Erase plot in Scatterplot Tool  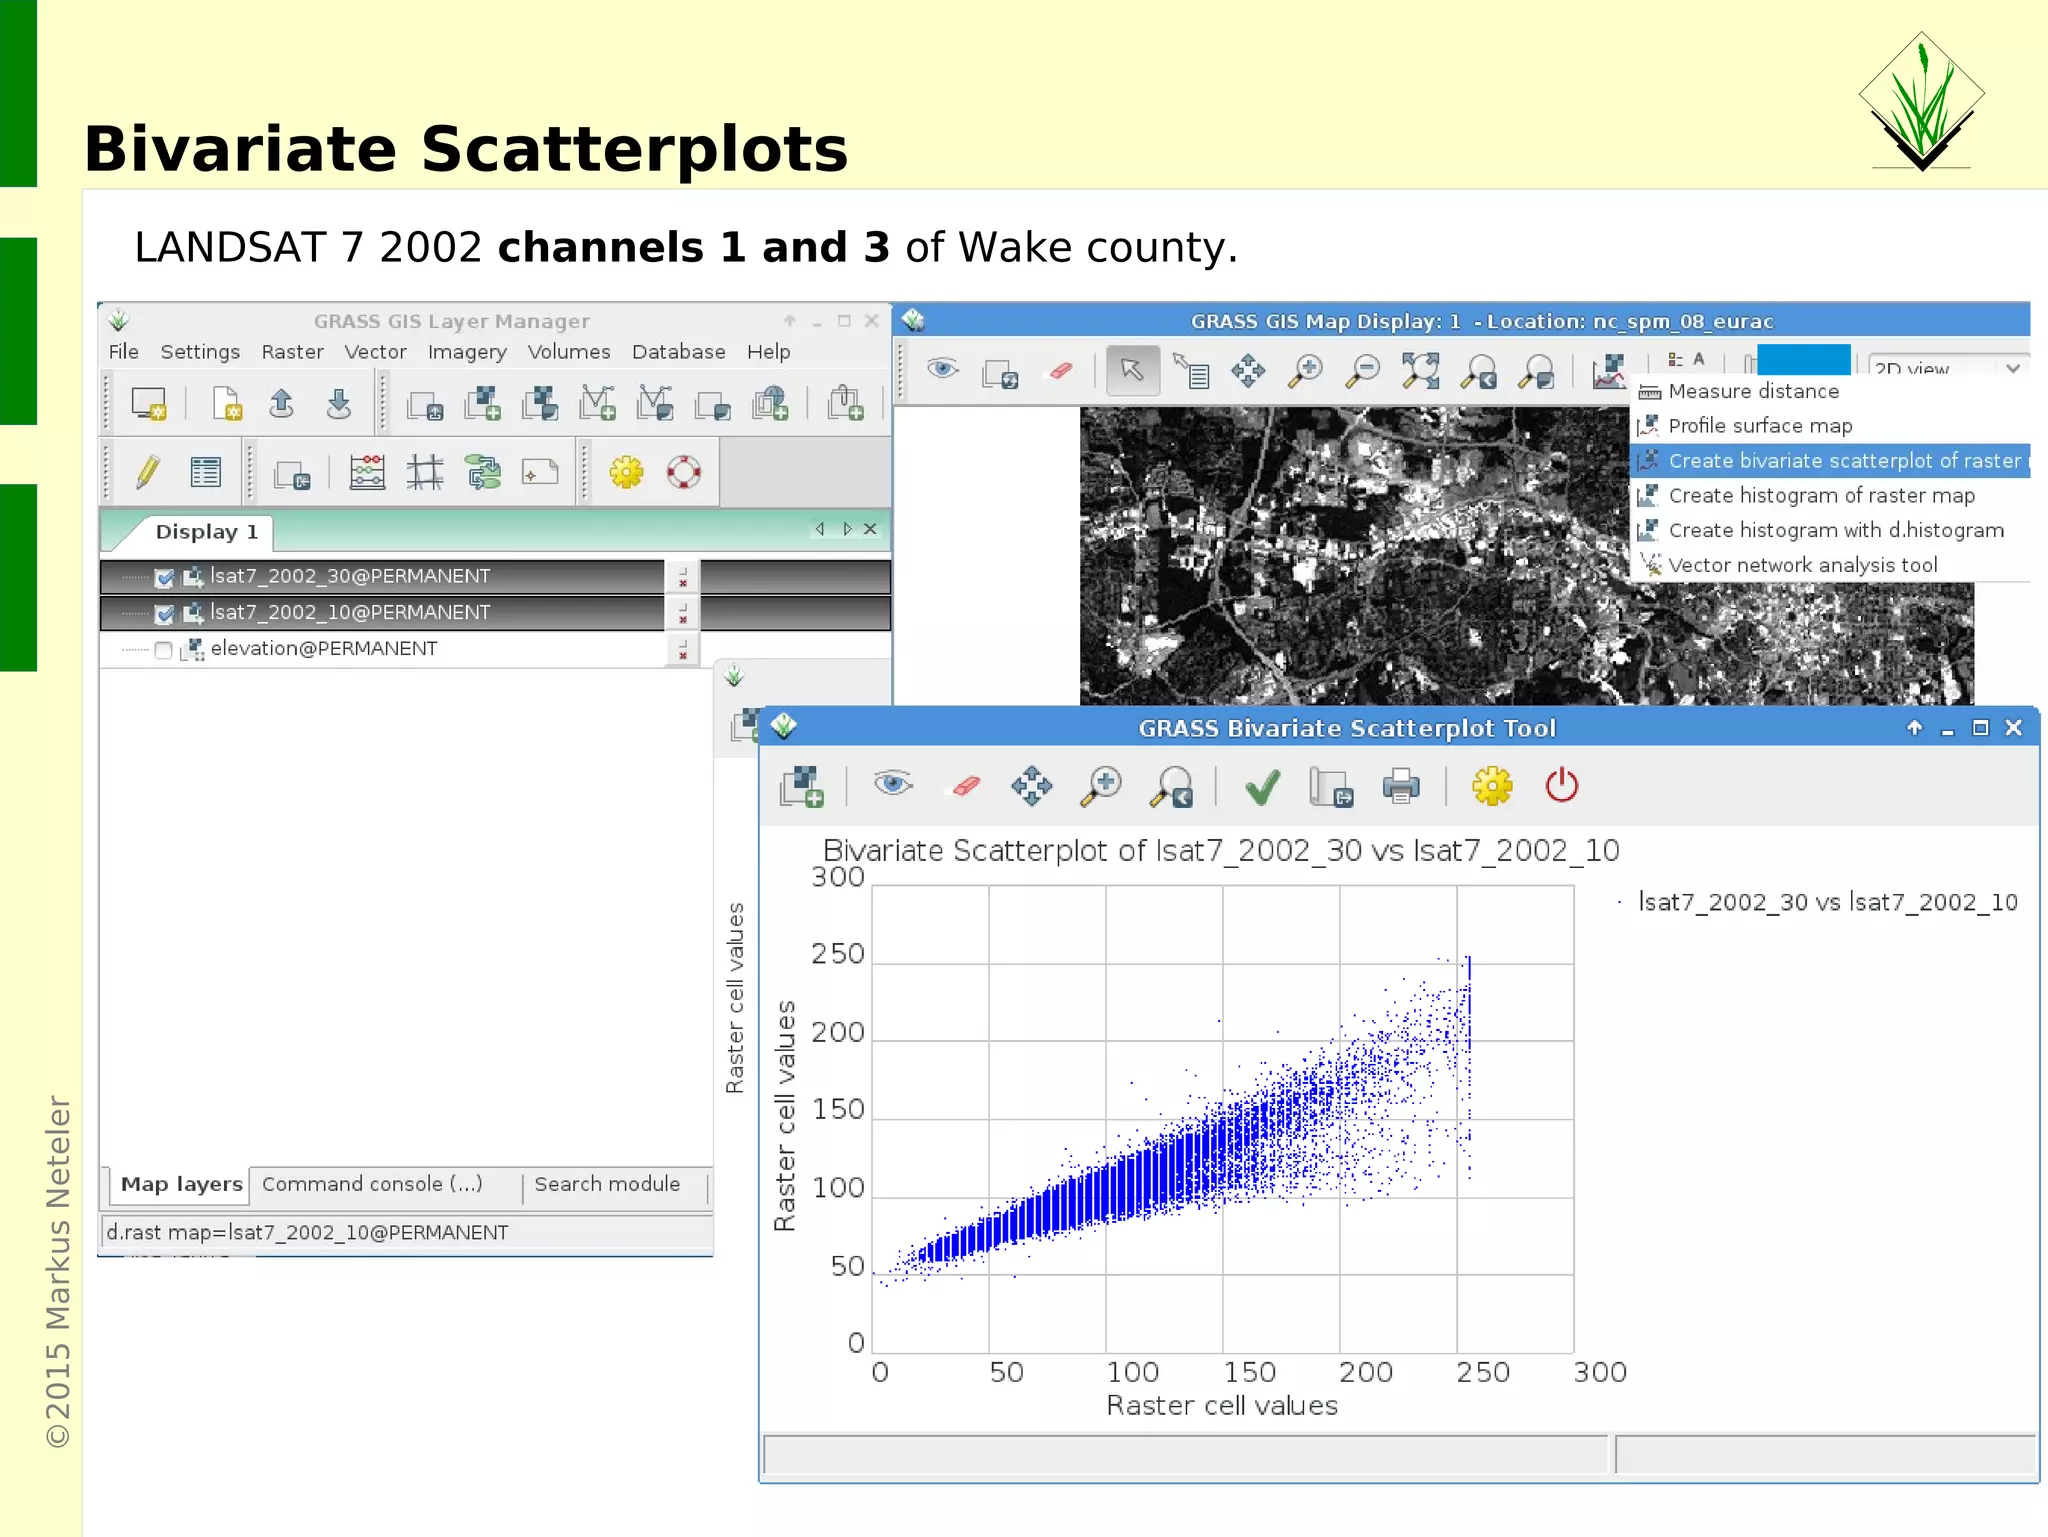pos(966,786)
